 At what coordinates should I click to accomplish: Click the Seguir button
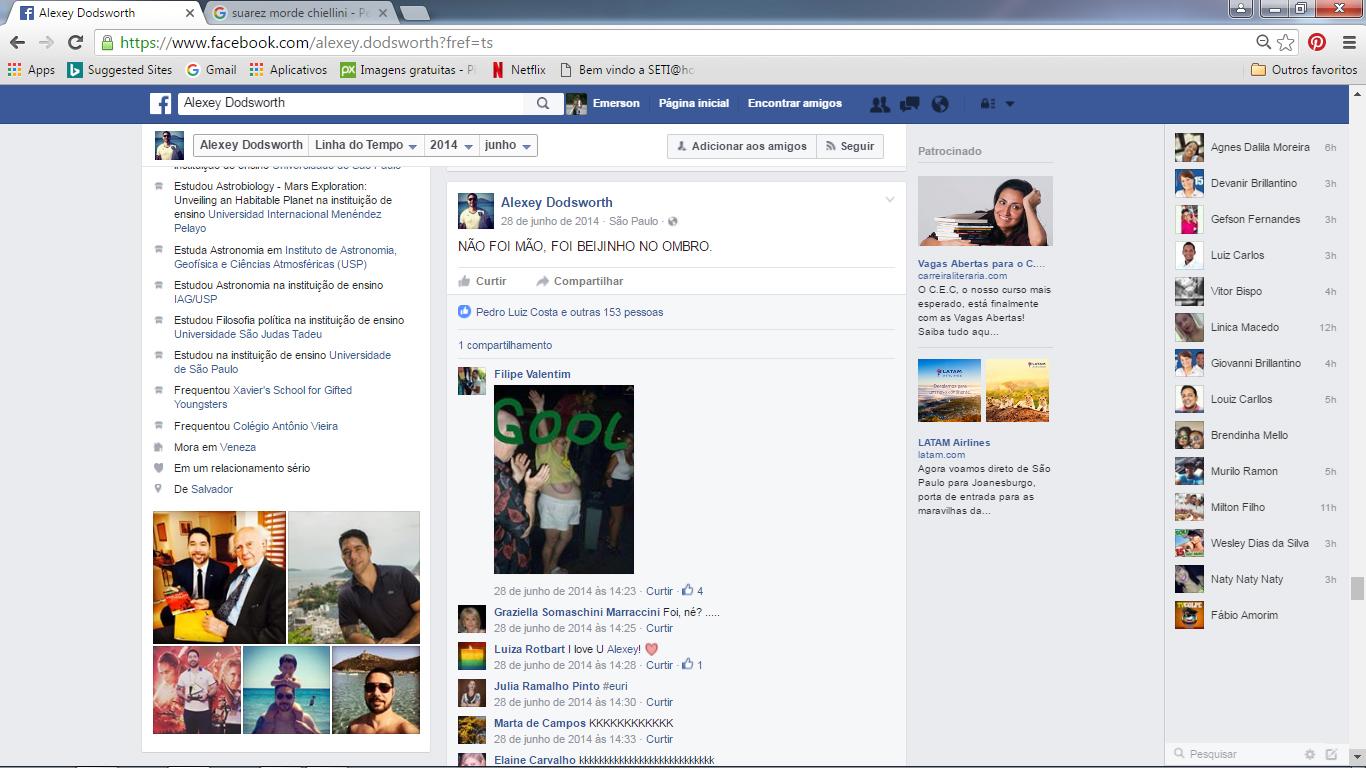[850, 146]
